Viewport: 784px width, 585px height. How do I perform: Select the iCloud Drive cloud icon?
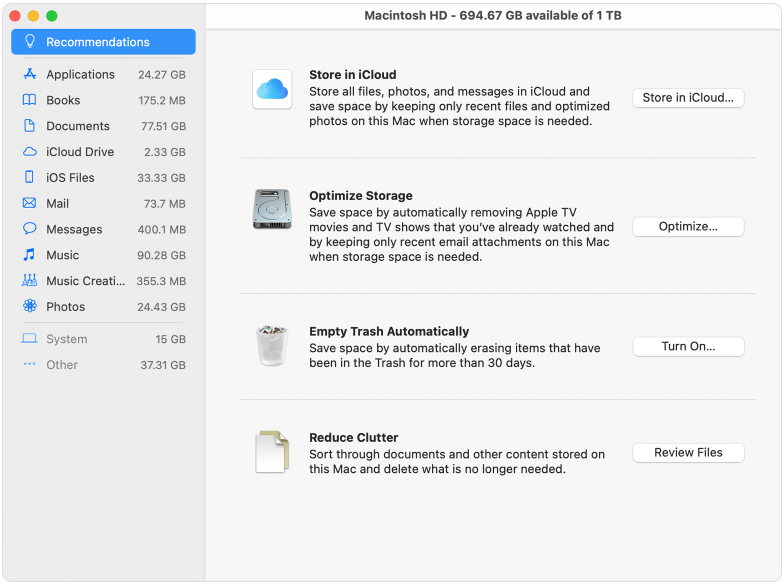[x=29, y=152]
